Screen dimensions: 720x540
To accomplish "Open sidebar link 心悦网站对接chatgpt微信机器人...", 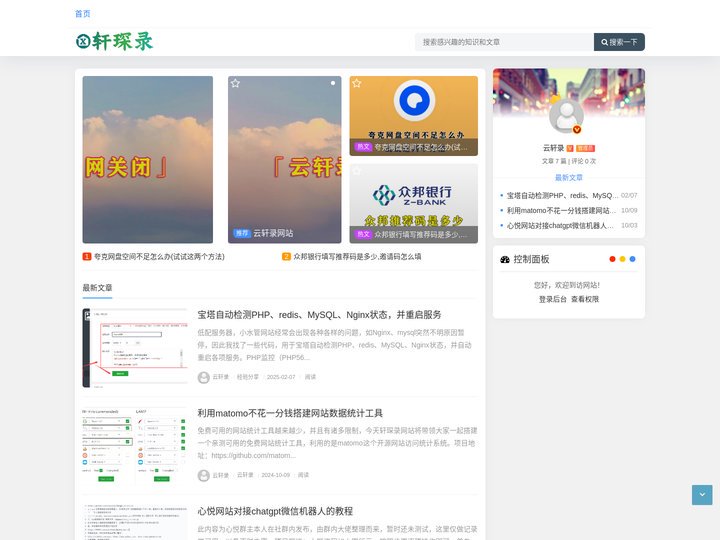I will 560,225.
